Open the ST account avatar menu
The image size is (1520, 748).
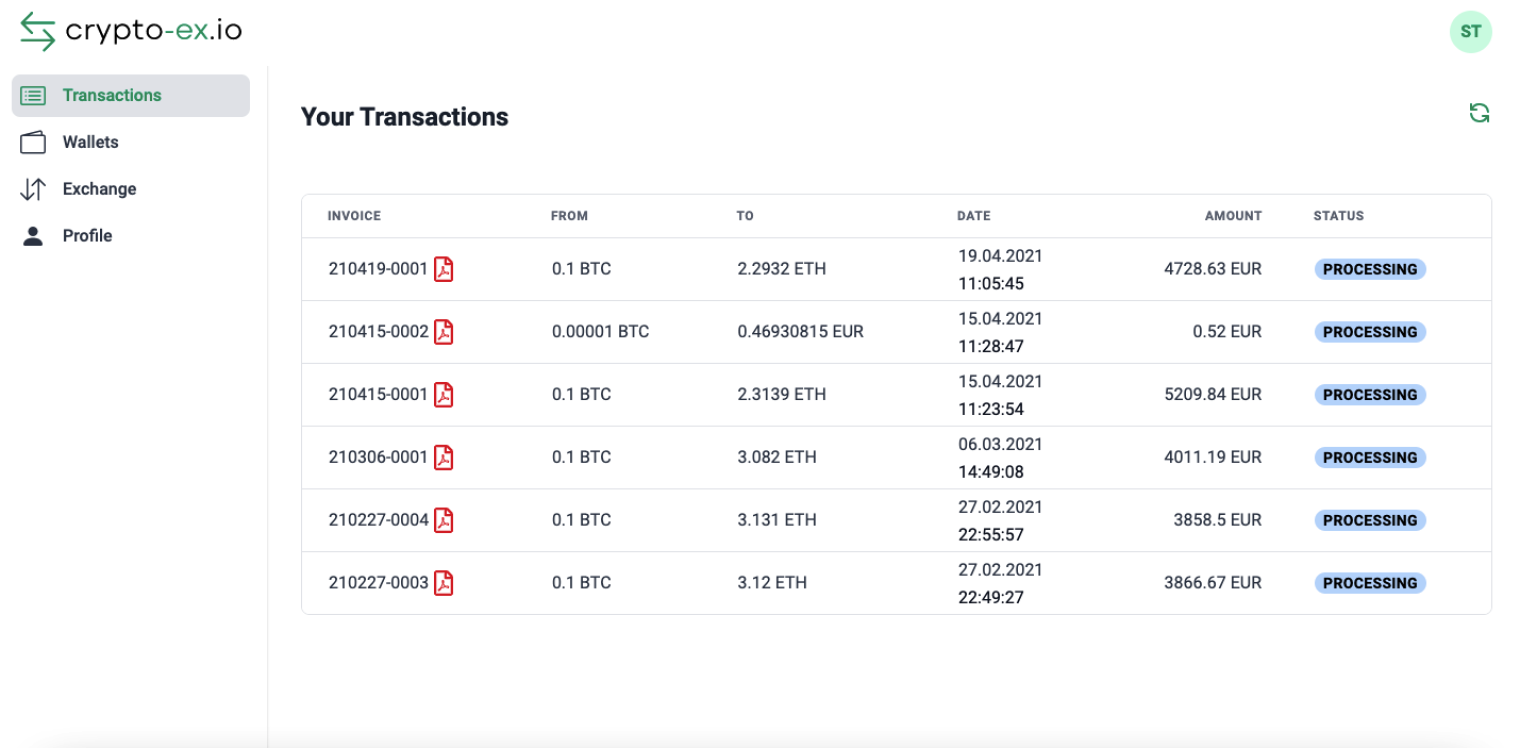pyautogui.click(x=1470, y=31)
